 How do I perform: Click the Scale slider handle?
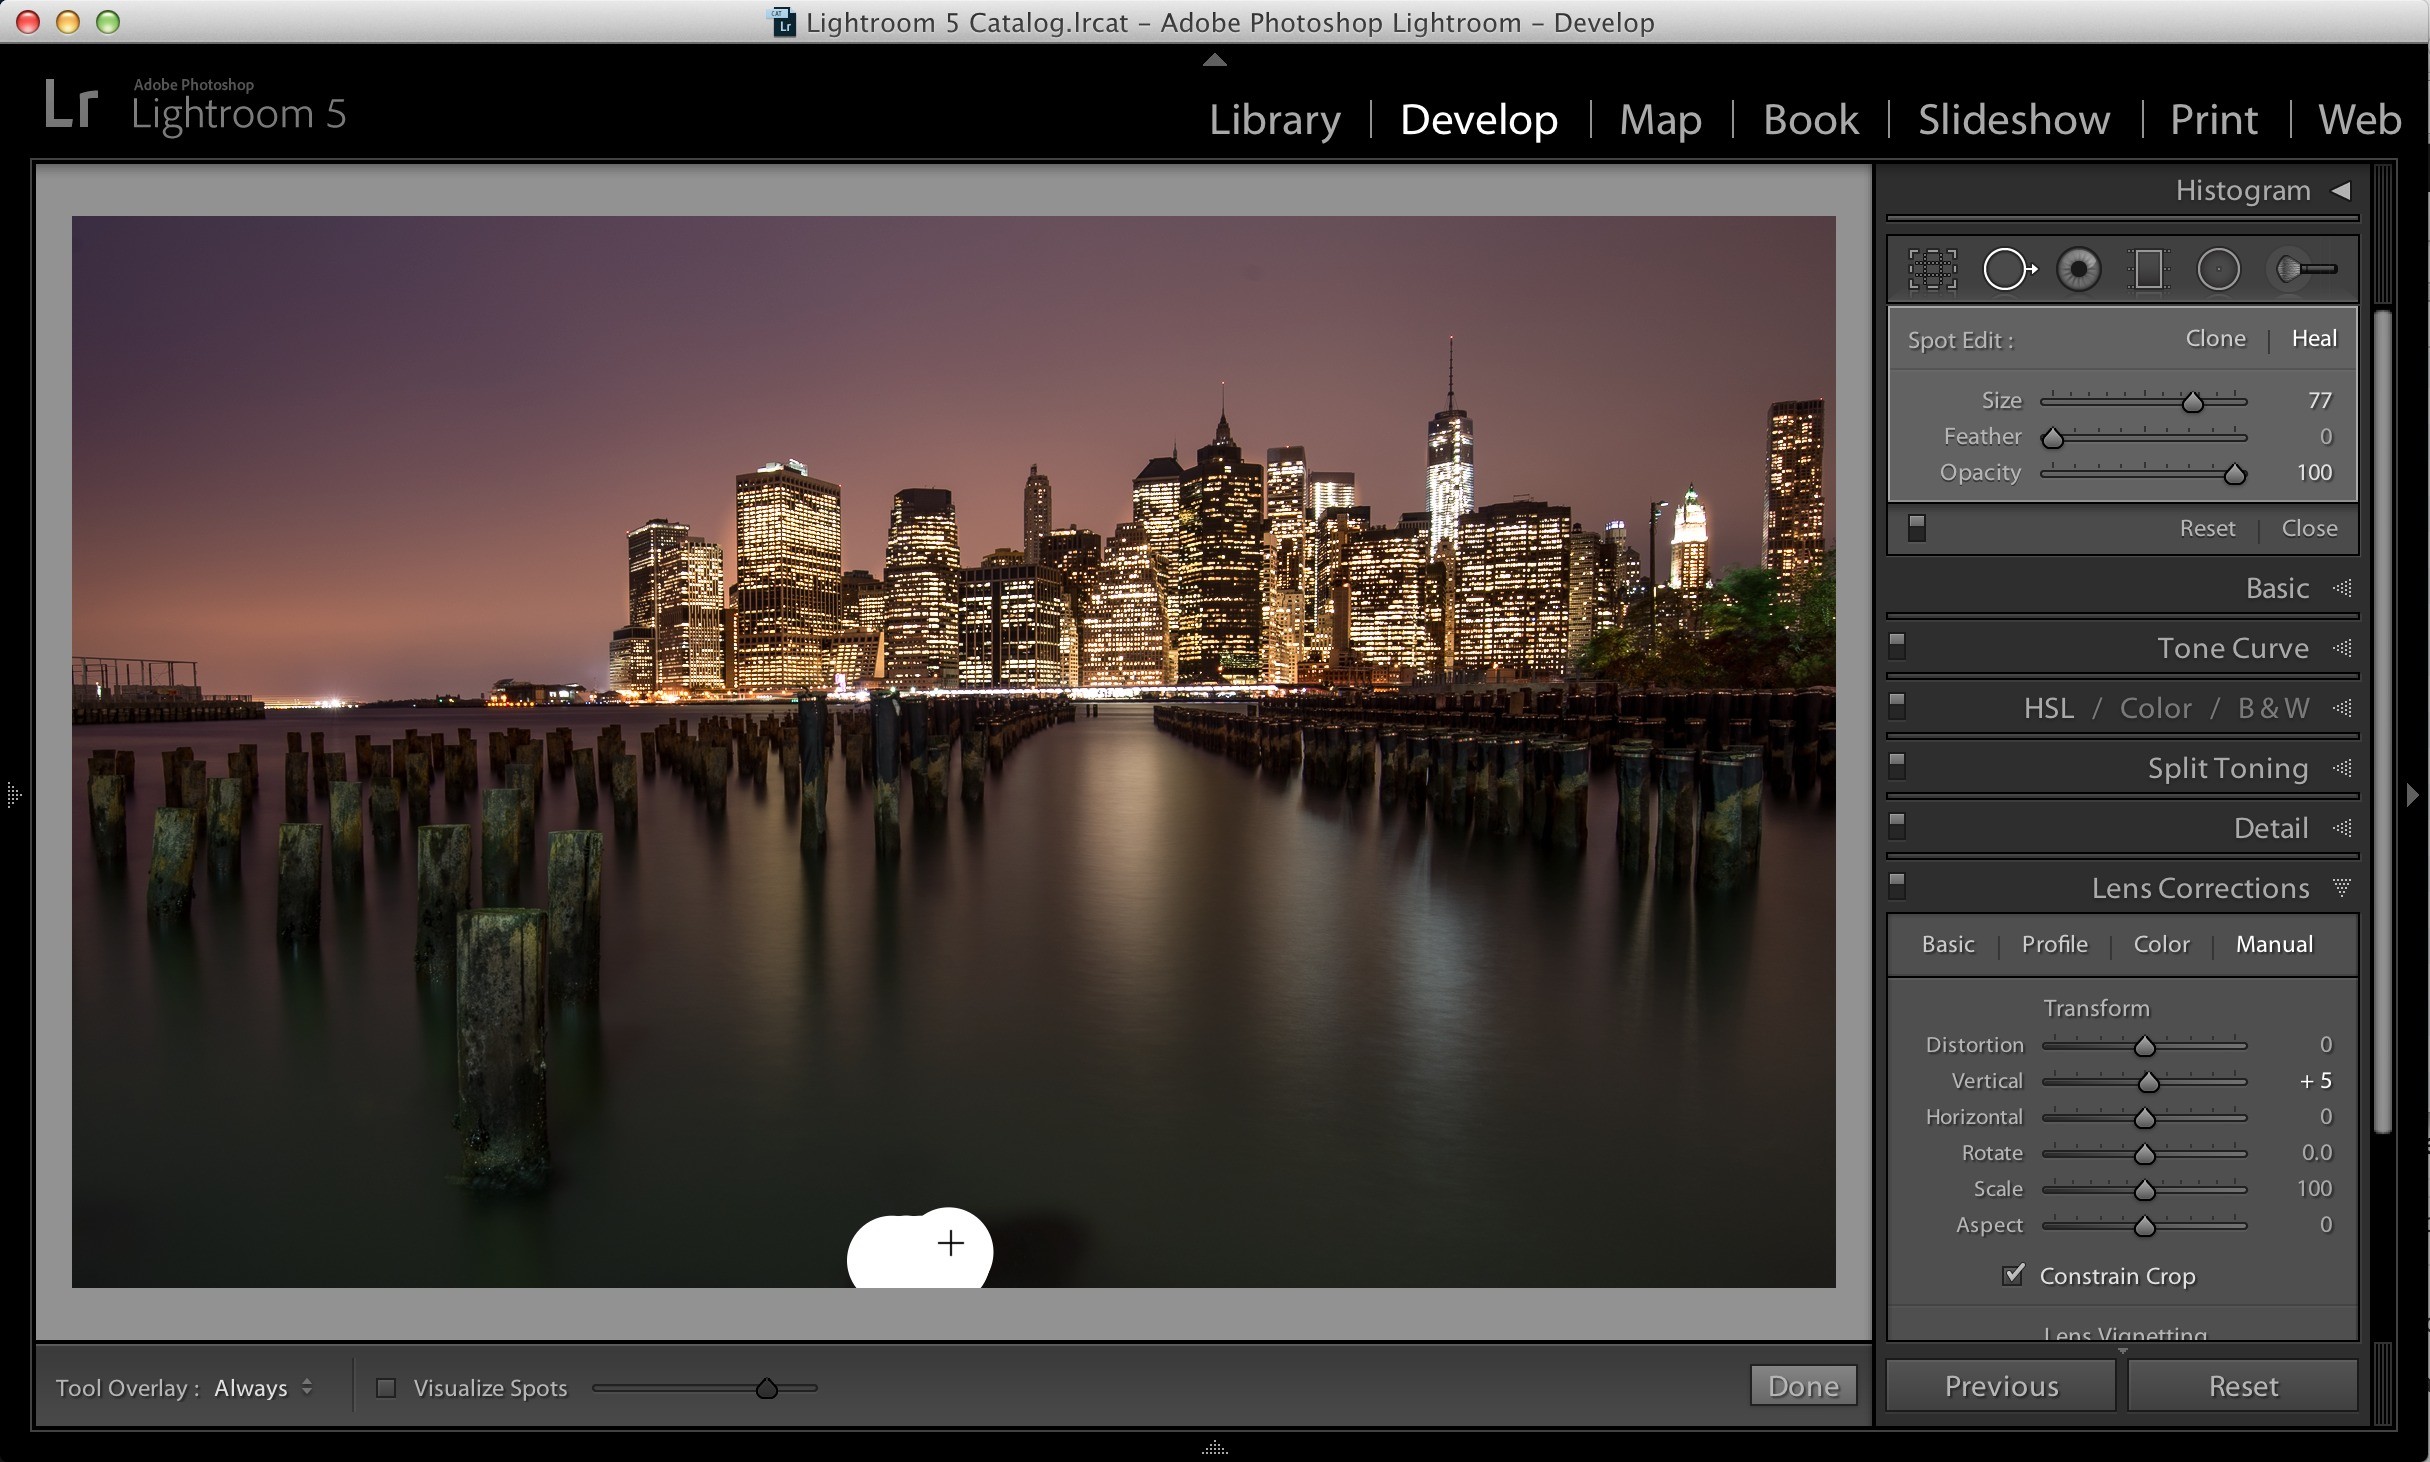pos(2144,1190)
